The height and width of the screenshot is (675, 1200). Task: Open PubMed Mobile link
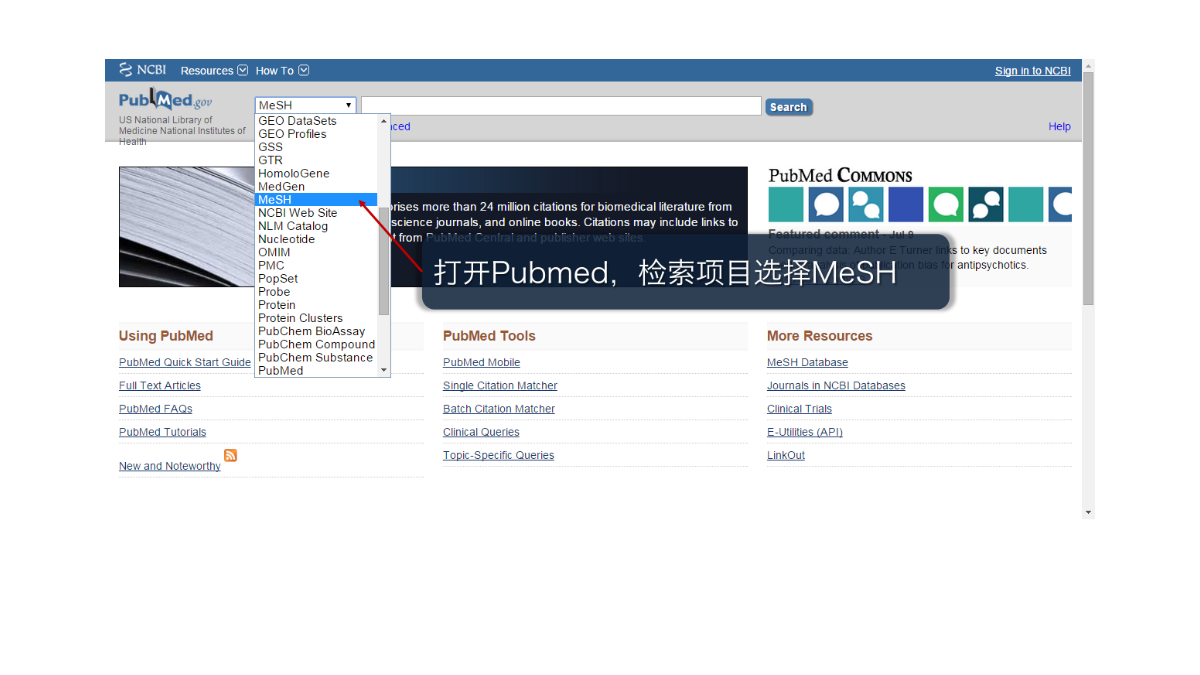[482, 363]
